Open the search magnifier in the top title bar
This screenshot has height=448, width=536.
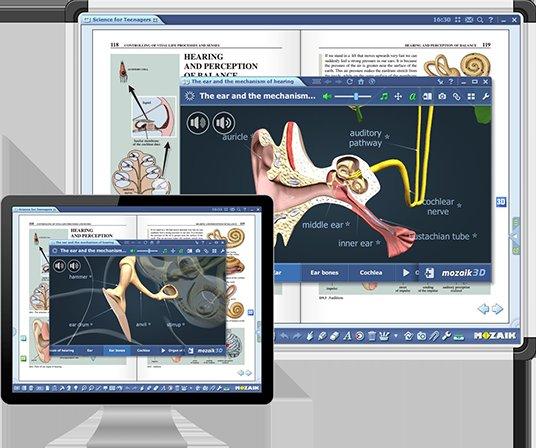(480, 20)
